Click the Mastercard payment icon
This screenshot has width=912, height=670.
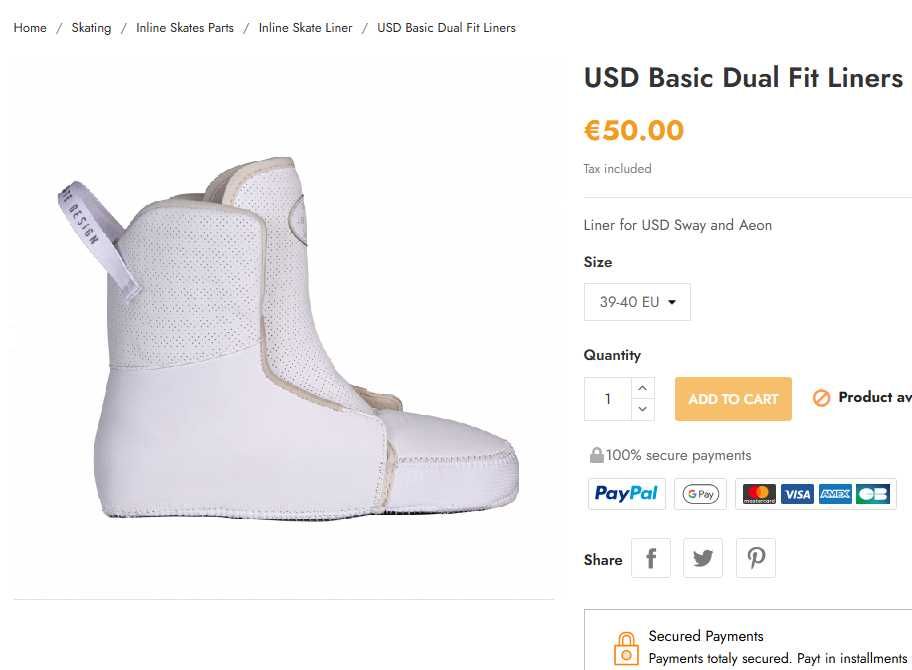coord(759,494)
